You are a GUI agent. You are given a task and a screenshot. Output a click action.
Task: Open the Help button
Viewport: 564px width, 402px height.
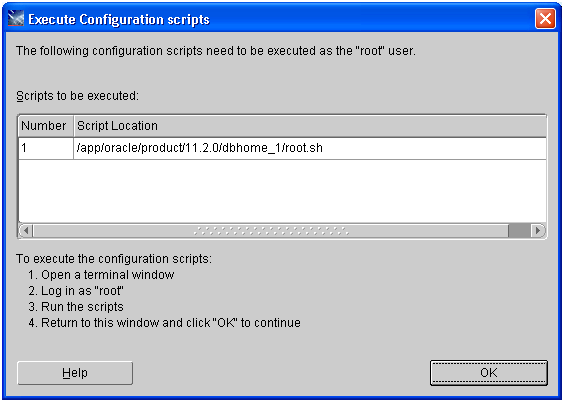point(75,373)
